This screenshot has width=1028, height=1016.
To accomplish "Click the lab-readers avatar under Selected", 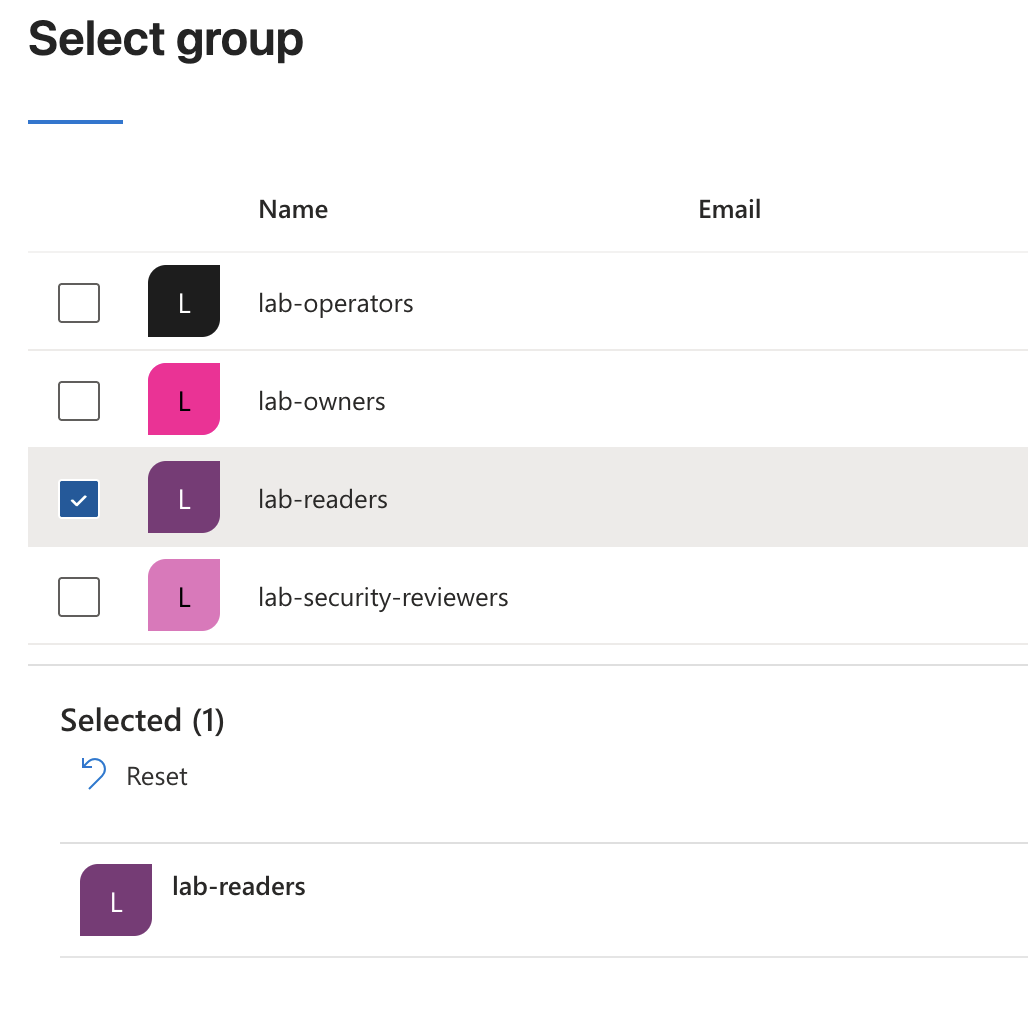I will (x=116, y=899).
